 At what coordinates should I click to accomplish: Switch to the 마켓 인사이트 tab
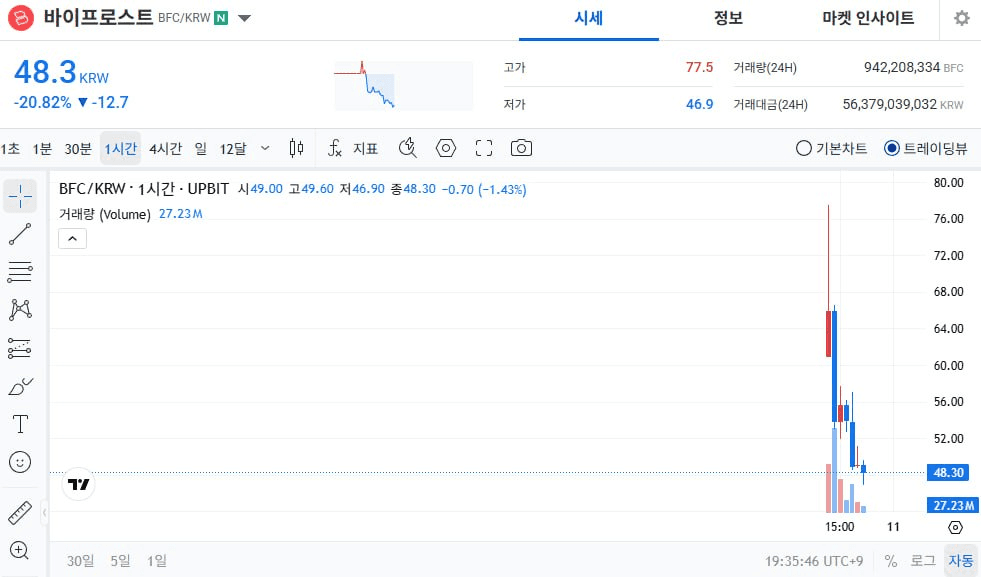(x=868, y=18)
